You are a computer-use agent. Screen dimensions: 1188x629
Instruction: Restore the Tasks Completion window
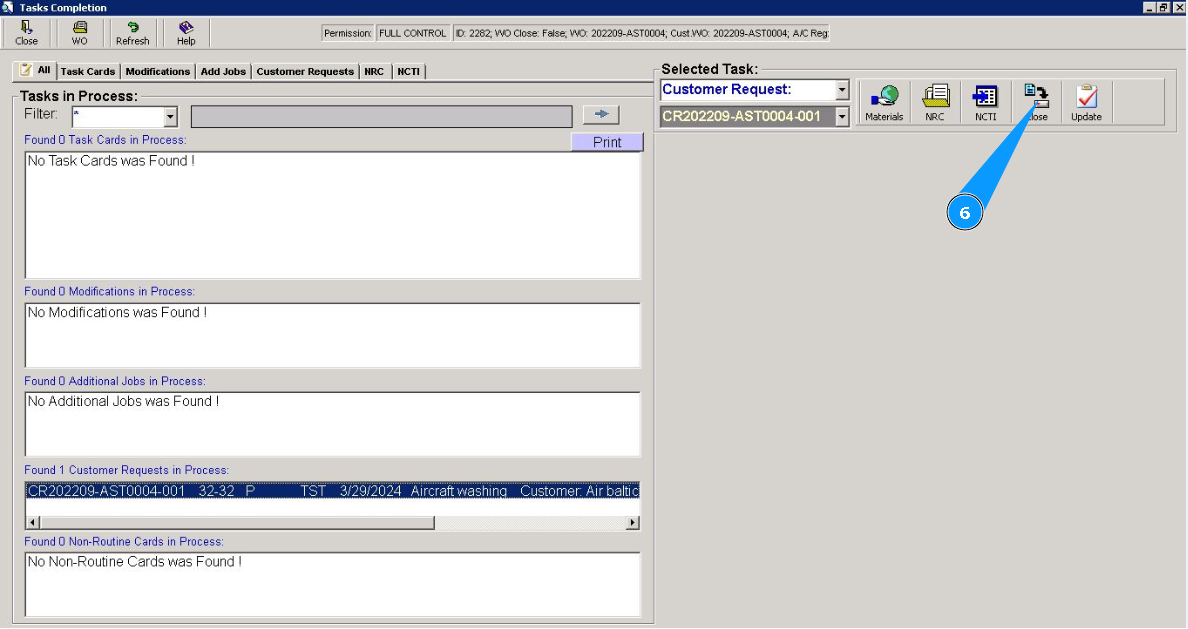[x=1164, y=8]
